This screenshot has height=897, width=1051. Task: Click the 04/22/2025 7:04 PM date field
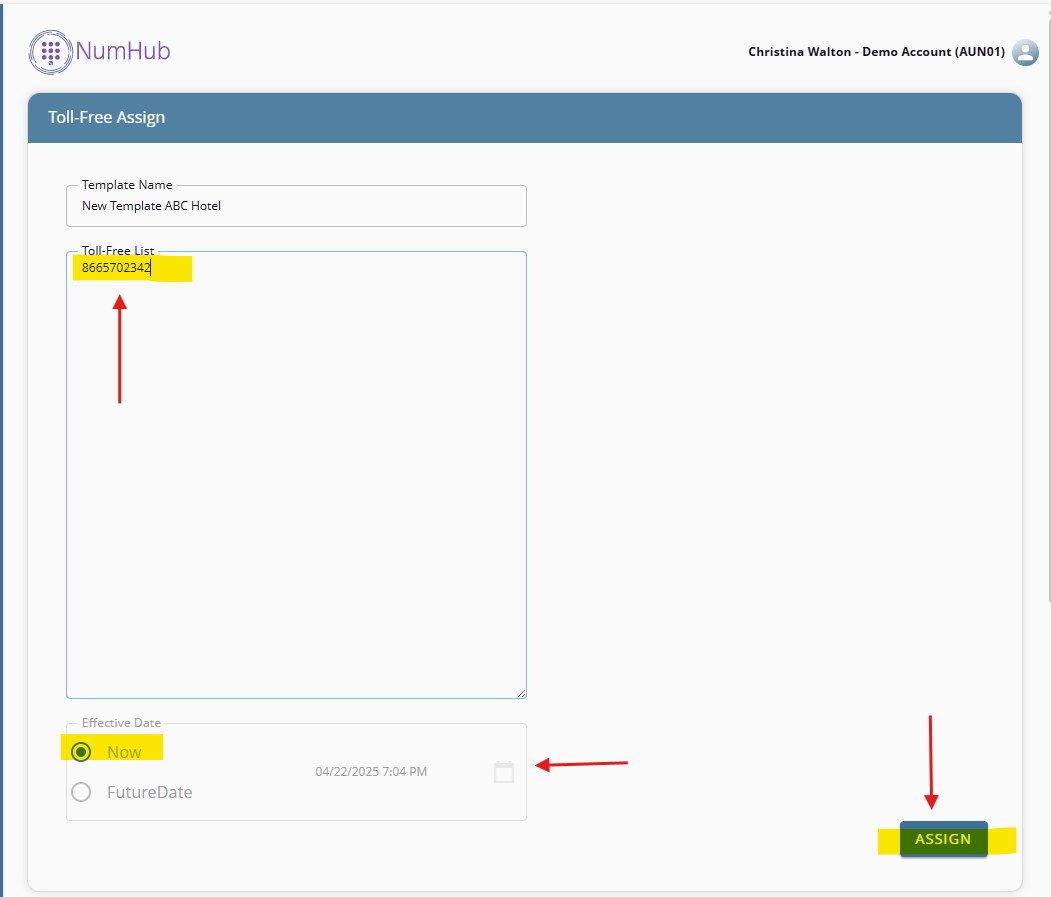[371, 772]
